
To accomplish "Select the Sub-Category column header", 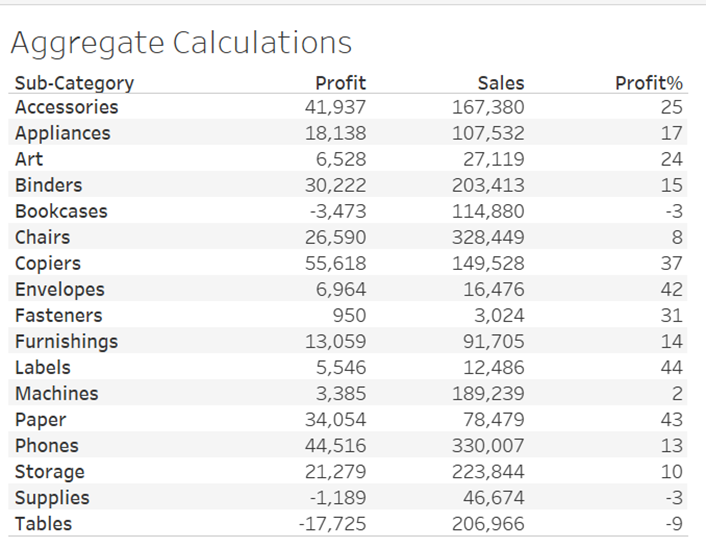I will click(74, 83).
